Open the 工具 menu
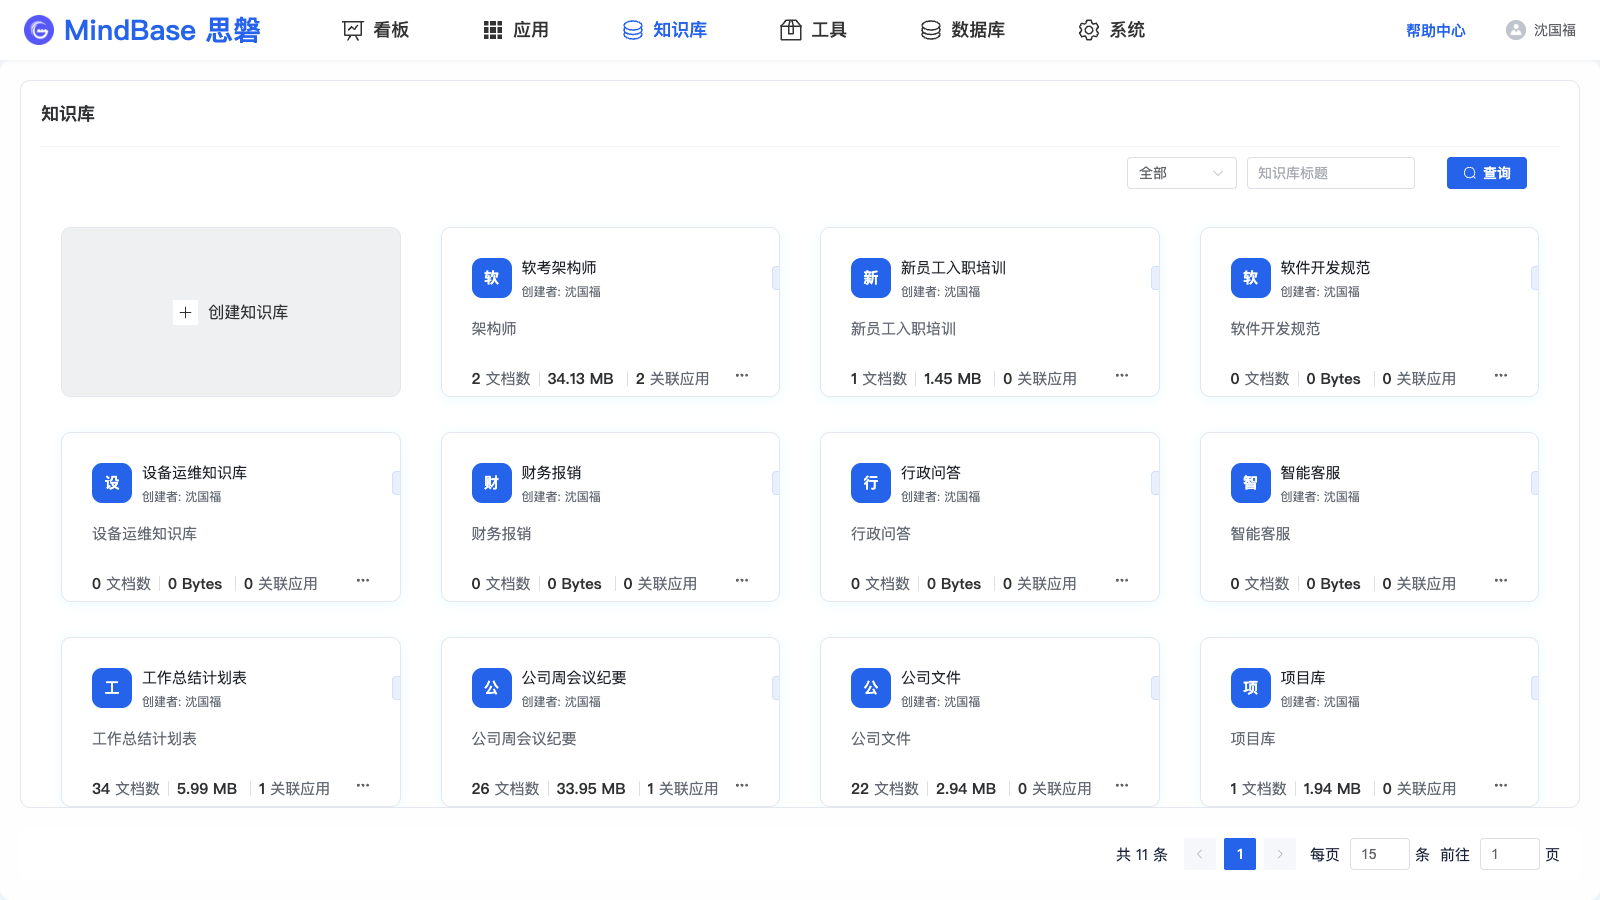The image size is (1600, 900). 813,30
